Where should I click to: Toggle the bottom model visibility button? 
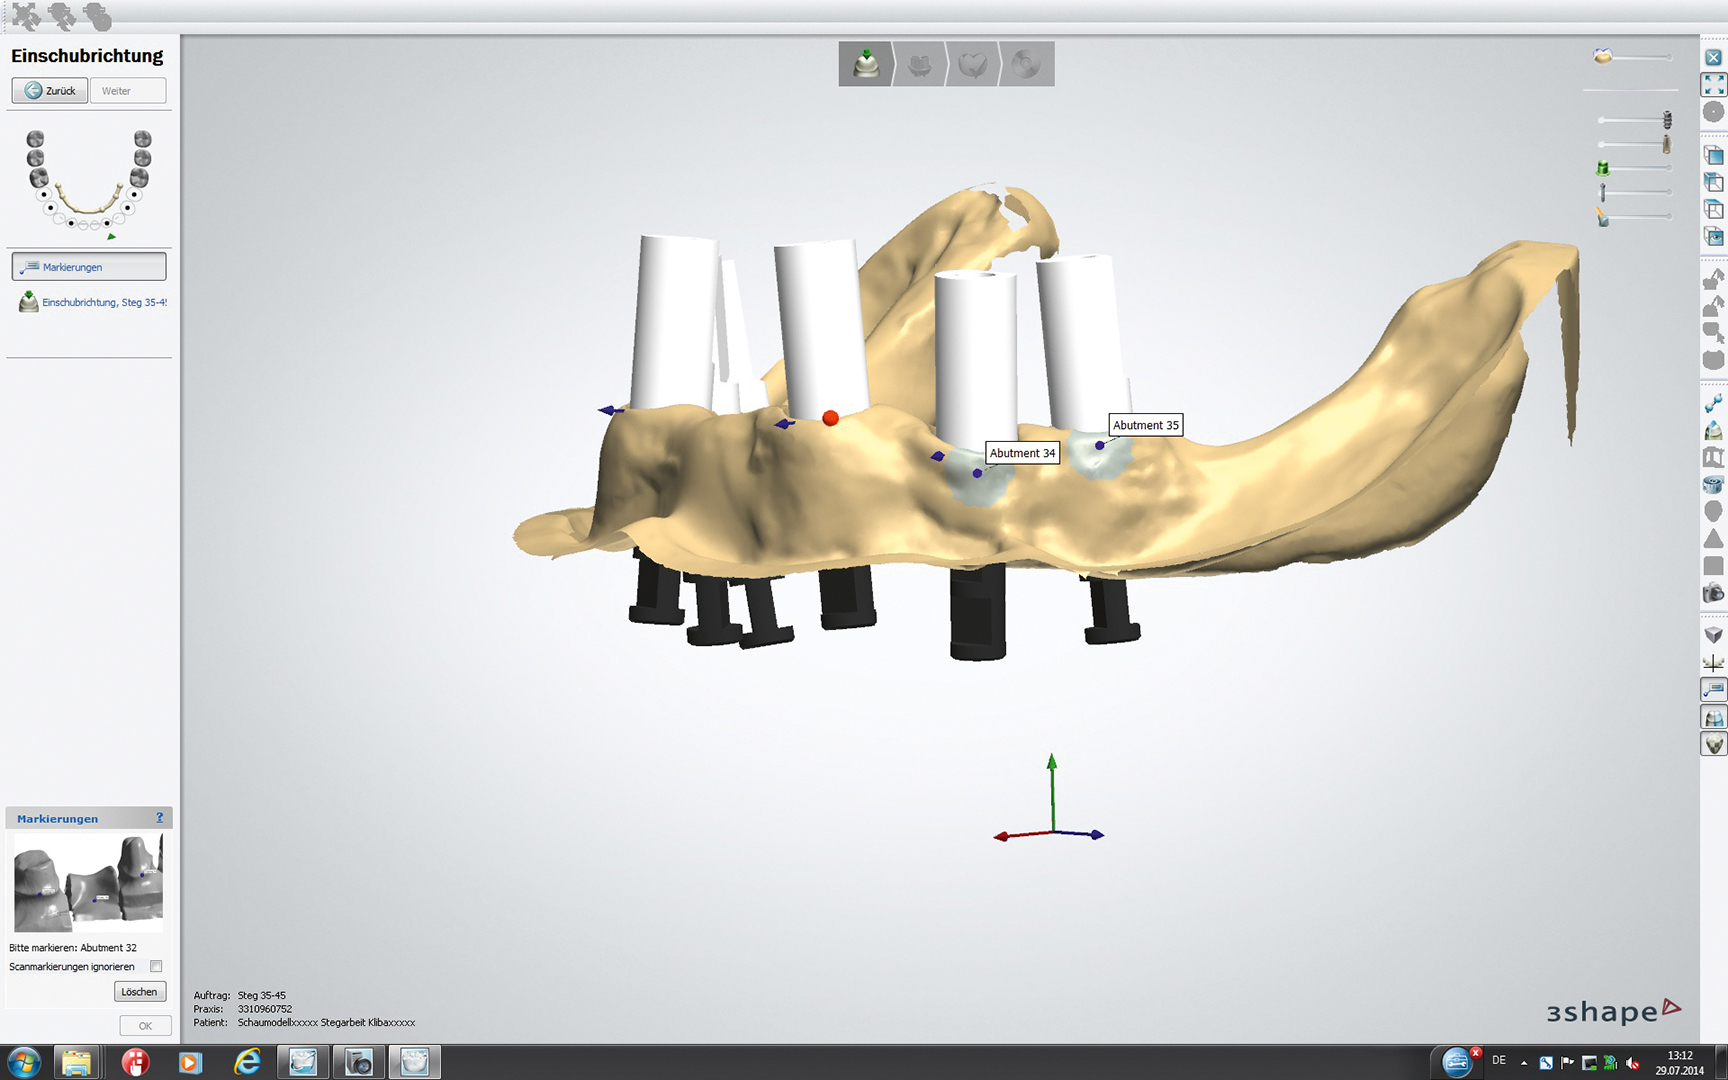click(1713, 744)
